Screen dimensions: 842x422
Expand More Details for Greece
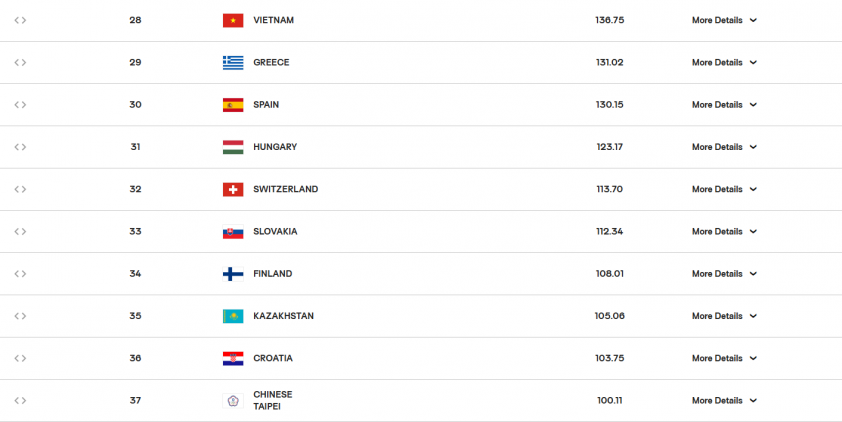724,62
